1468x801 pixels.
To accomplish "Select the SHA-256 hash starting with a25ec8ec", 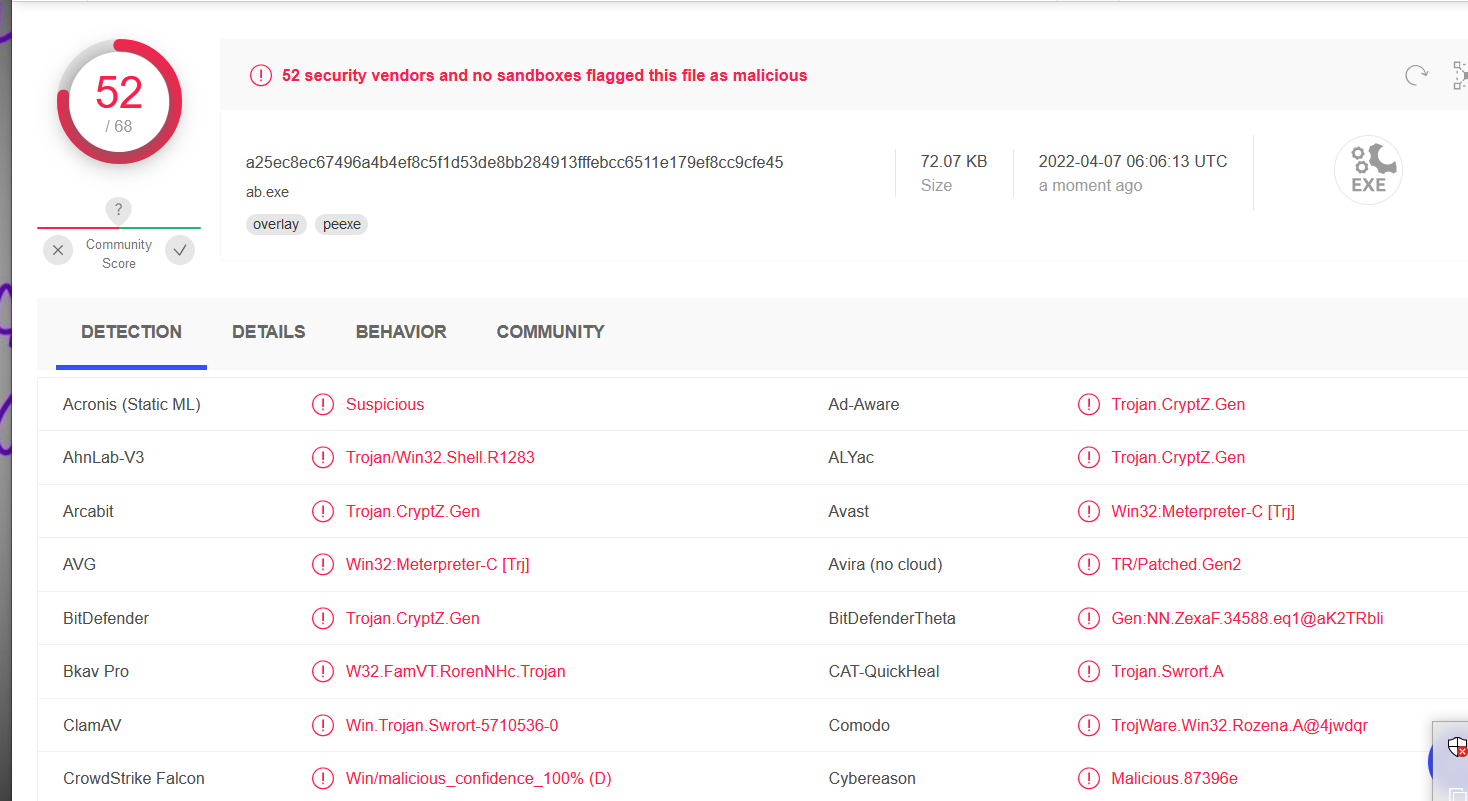I will coord(515,162).
